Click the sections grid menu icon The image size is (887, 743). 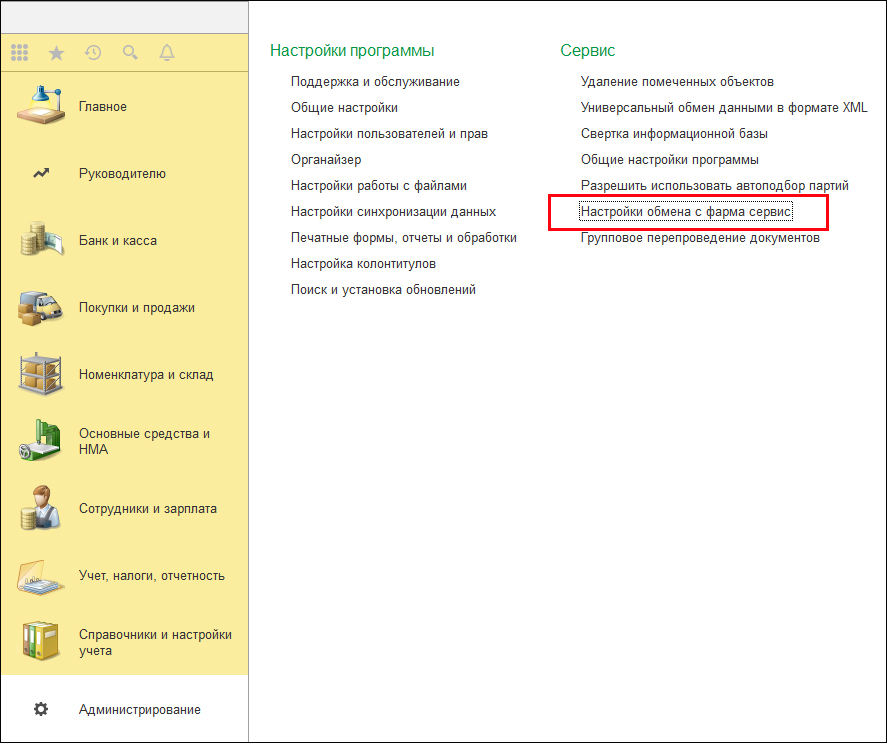click(19, 53)
